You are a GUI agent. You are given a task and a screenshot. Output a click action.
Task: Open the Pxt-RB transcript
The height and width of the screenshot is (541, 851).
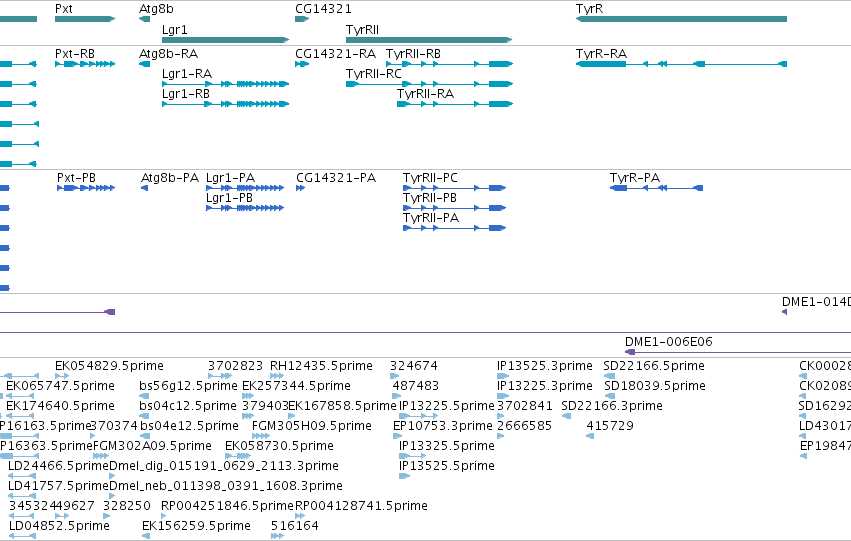pyautogui.click(x=85, y=64)
